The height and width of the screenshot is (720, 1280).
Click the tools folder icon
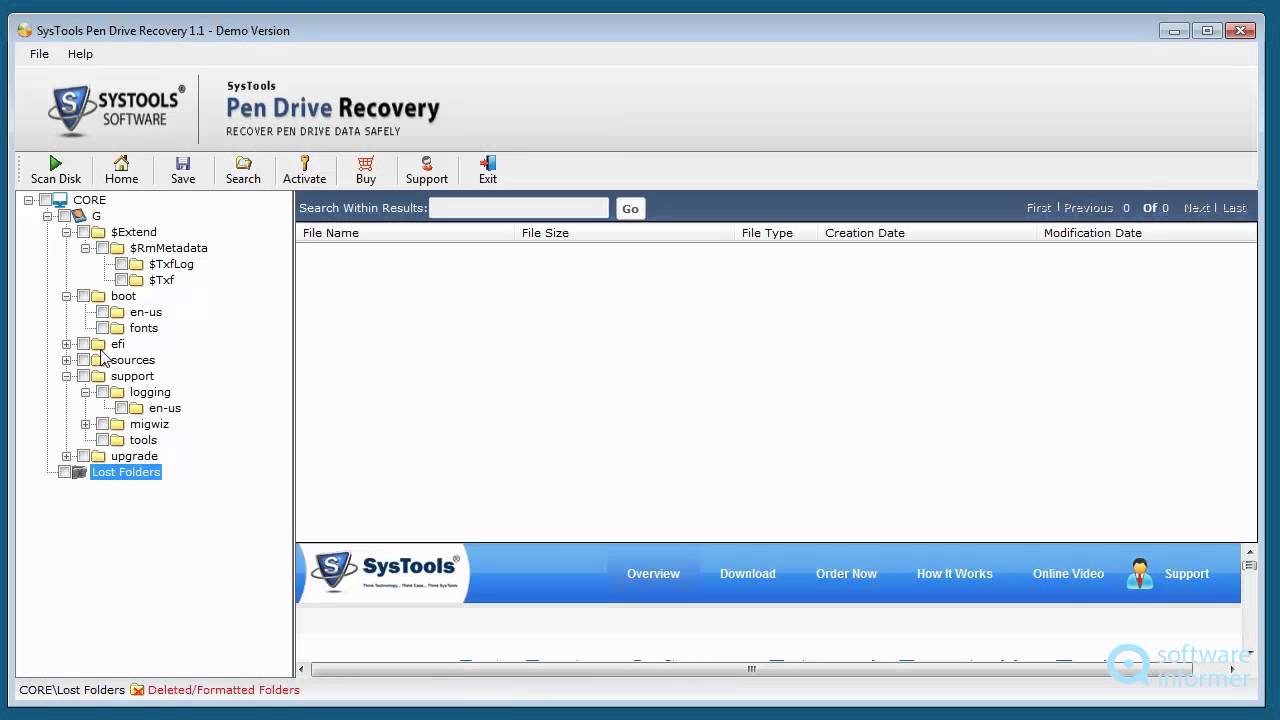[x=117, y=440]
